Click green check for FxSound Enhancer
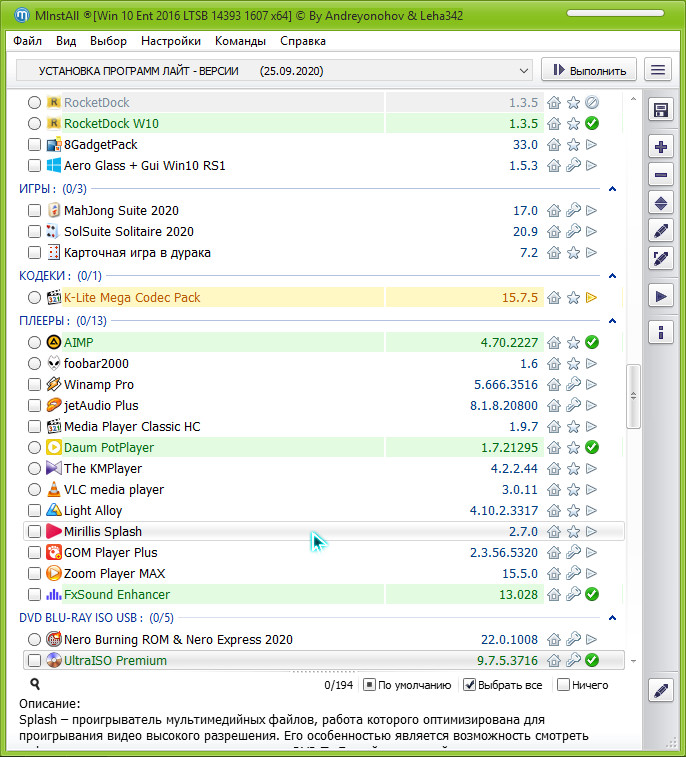The image size is (686, 757). click(591, 594)
